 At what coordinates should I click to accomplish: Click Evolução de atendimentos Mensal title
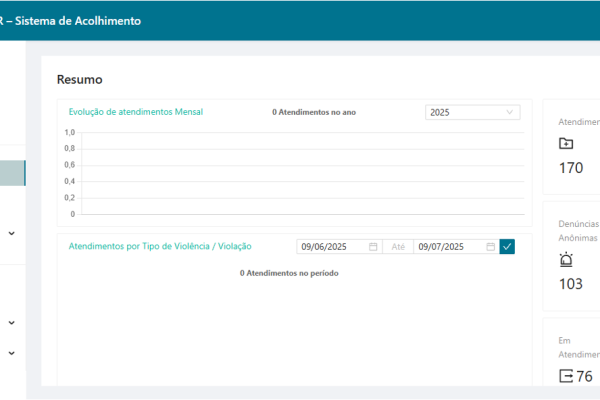[x=133, y=112]
